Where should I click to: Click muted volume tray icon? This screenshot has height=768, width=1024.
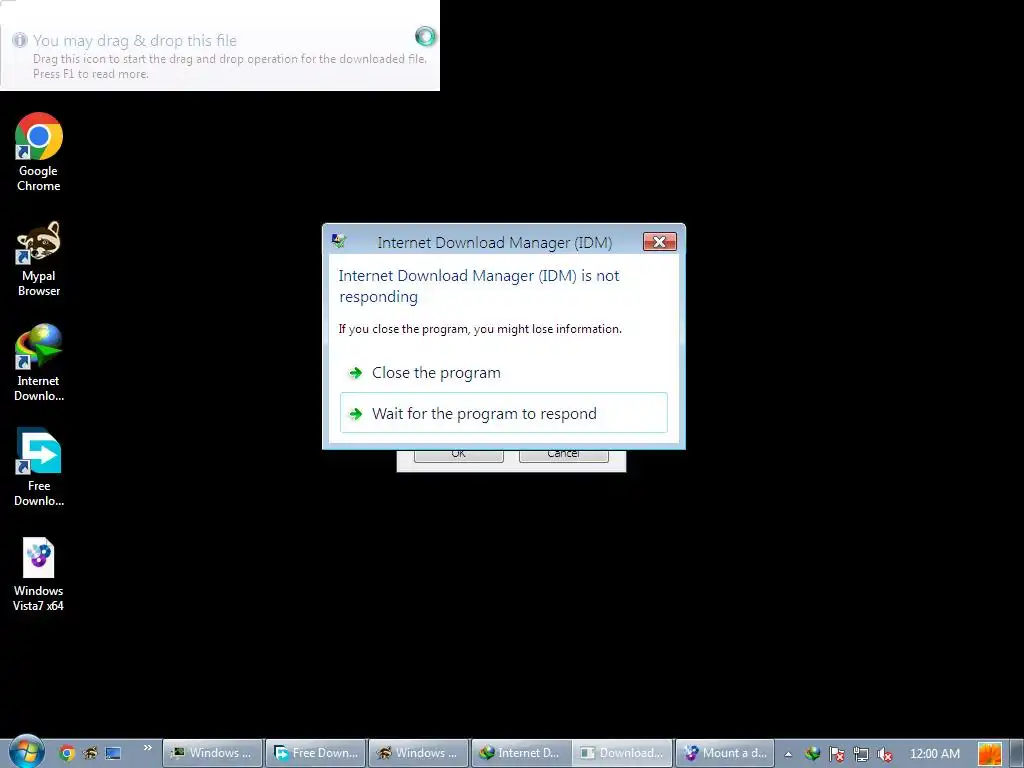coord(885,754)
